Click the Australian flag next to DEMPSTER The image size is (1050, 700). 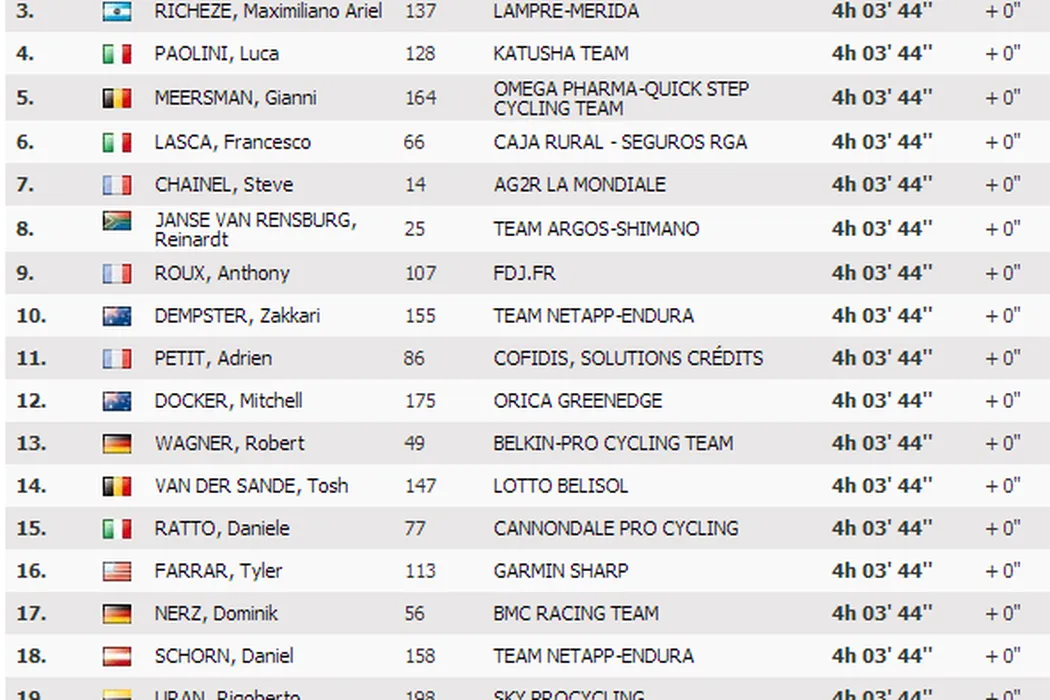117,316
